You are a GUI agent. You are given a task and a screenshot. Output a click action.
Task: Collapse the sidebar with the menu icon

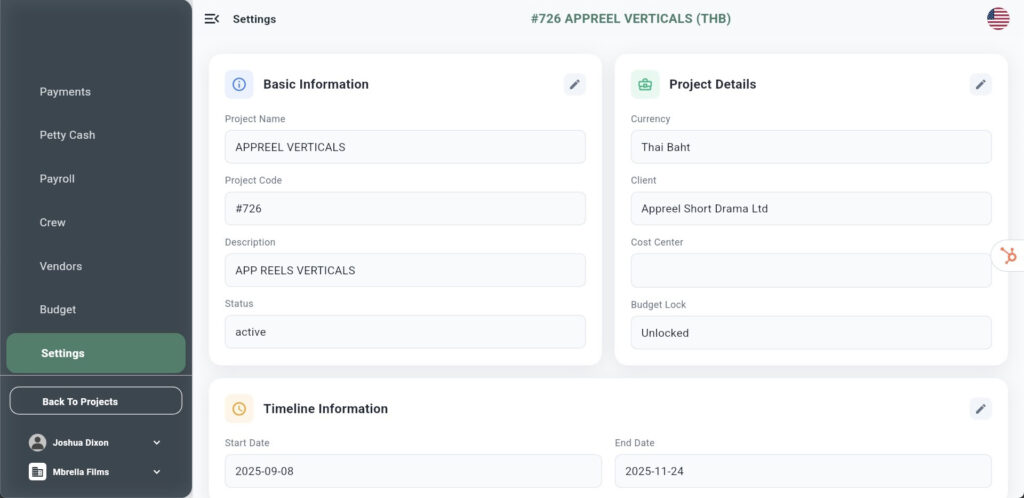tap(211, 19)
